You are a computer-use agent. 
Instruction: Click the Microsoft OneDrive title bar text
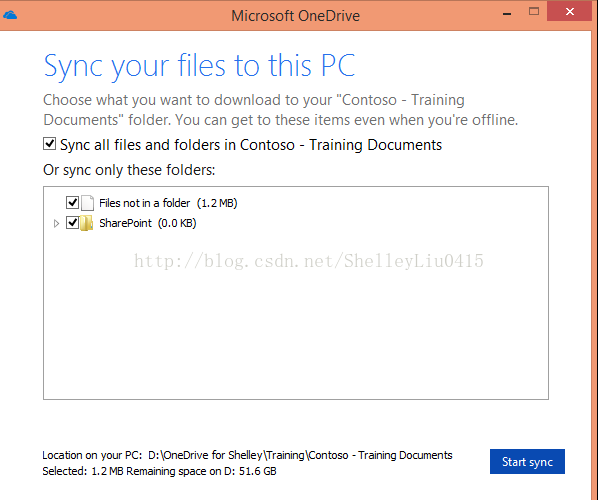pyautogui.click(x=296, y=16)
